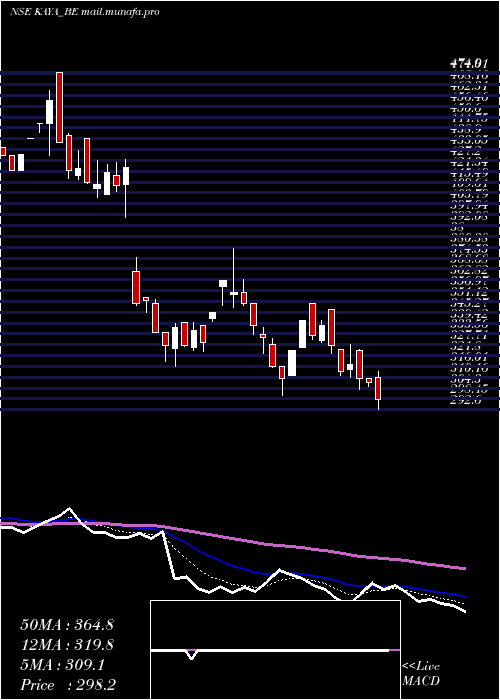Click the MACD dip marker in box
Viewport: 500px width, 700px height.
[192, 655]
